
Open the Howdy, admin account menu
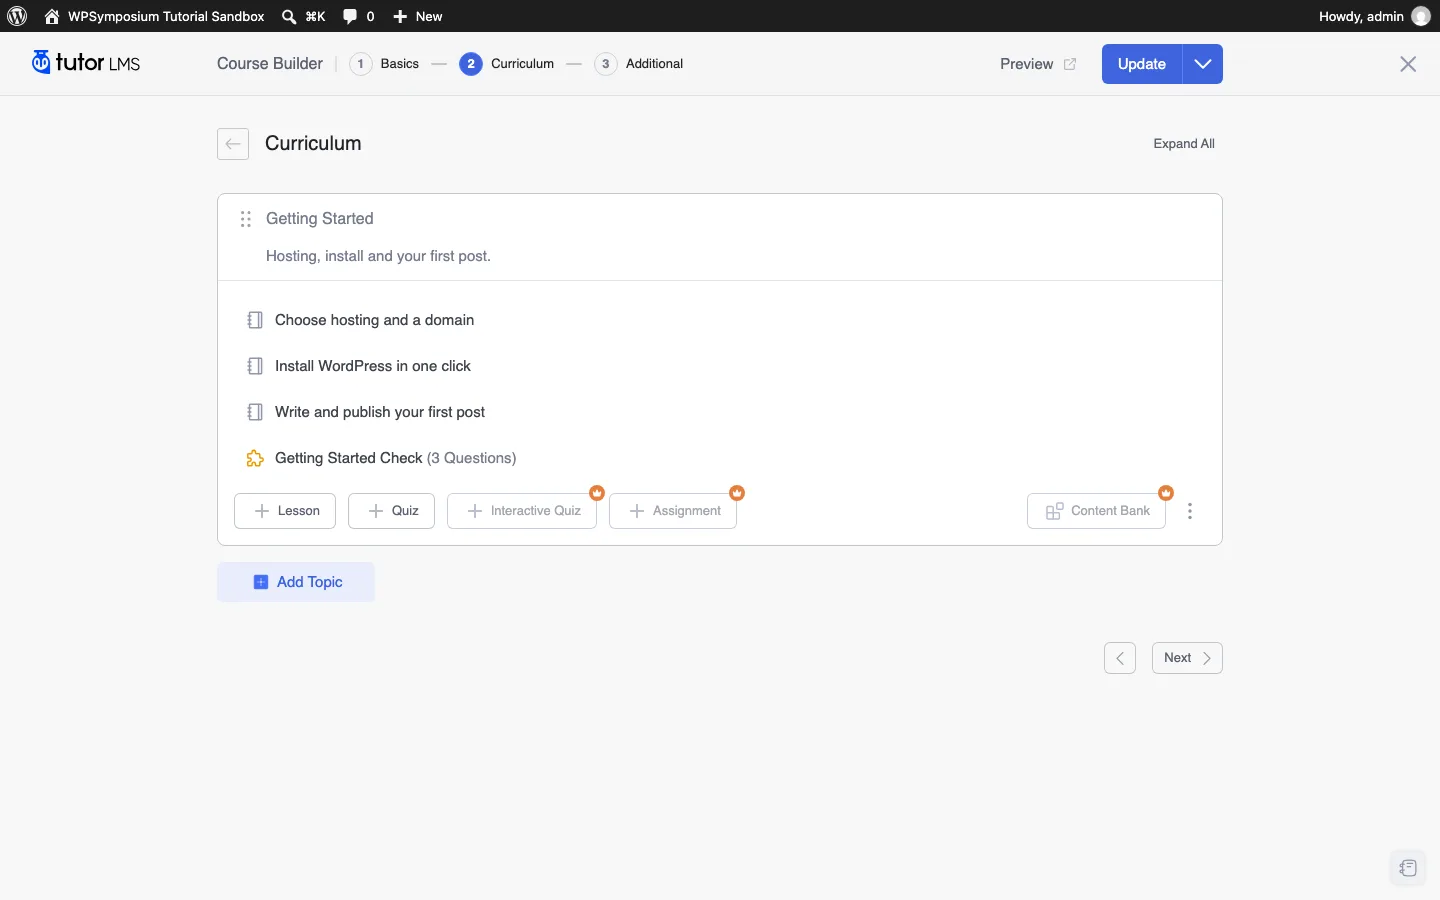click(1374, 16)
